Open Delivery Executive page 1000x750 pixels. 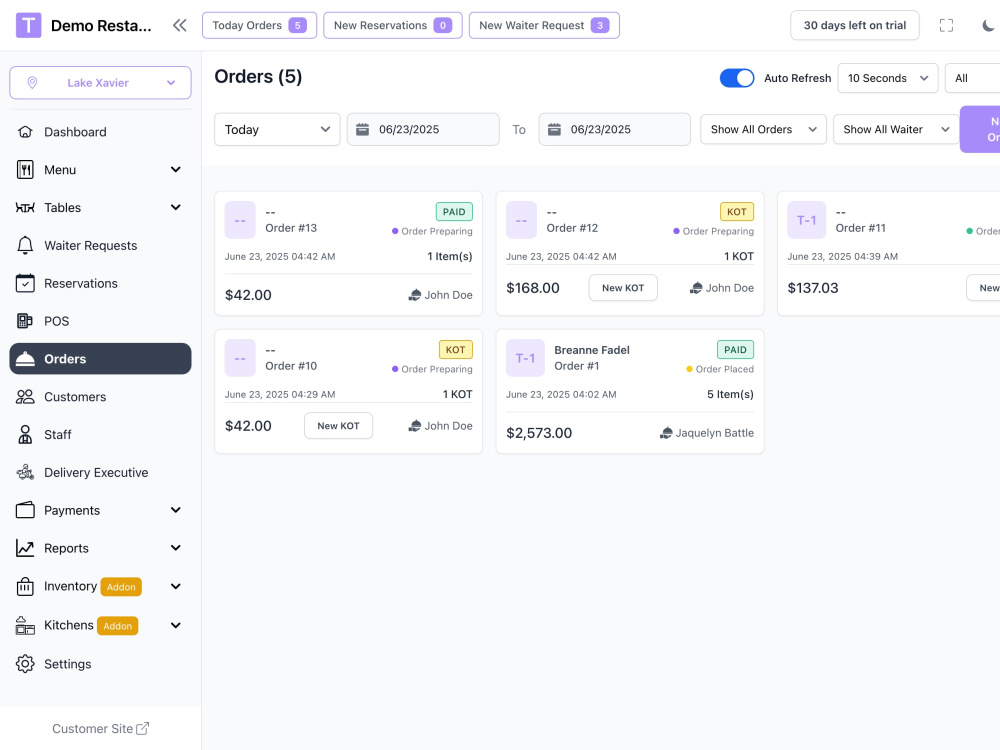100,473
